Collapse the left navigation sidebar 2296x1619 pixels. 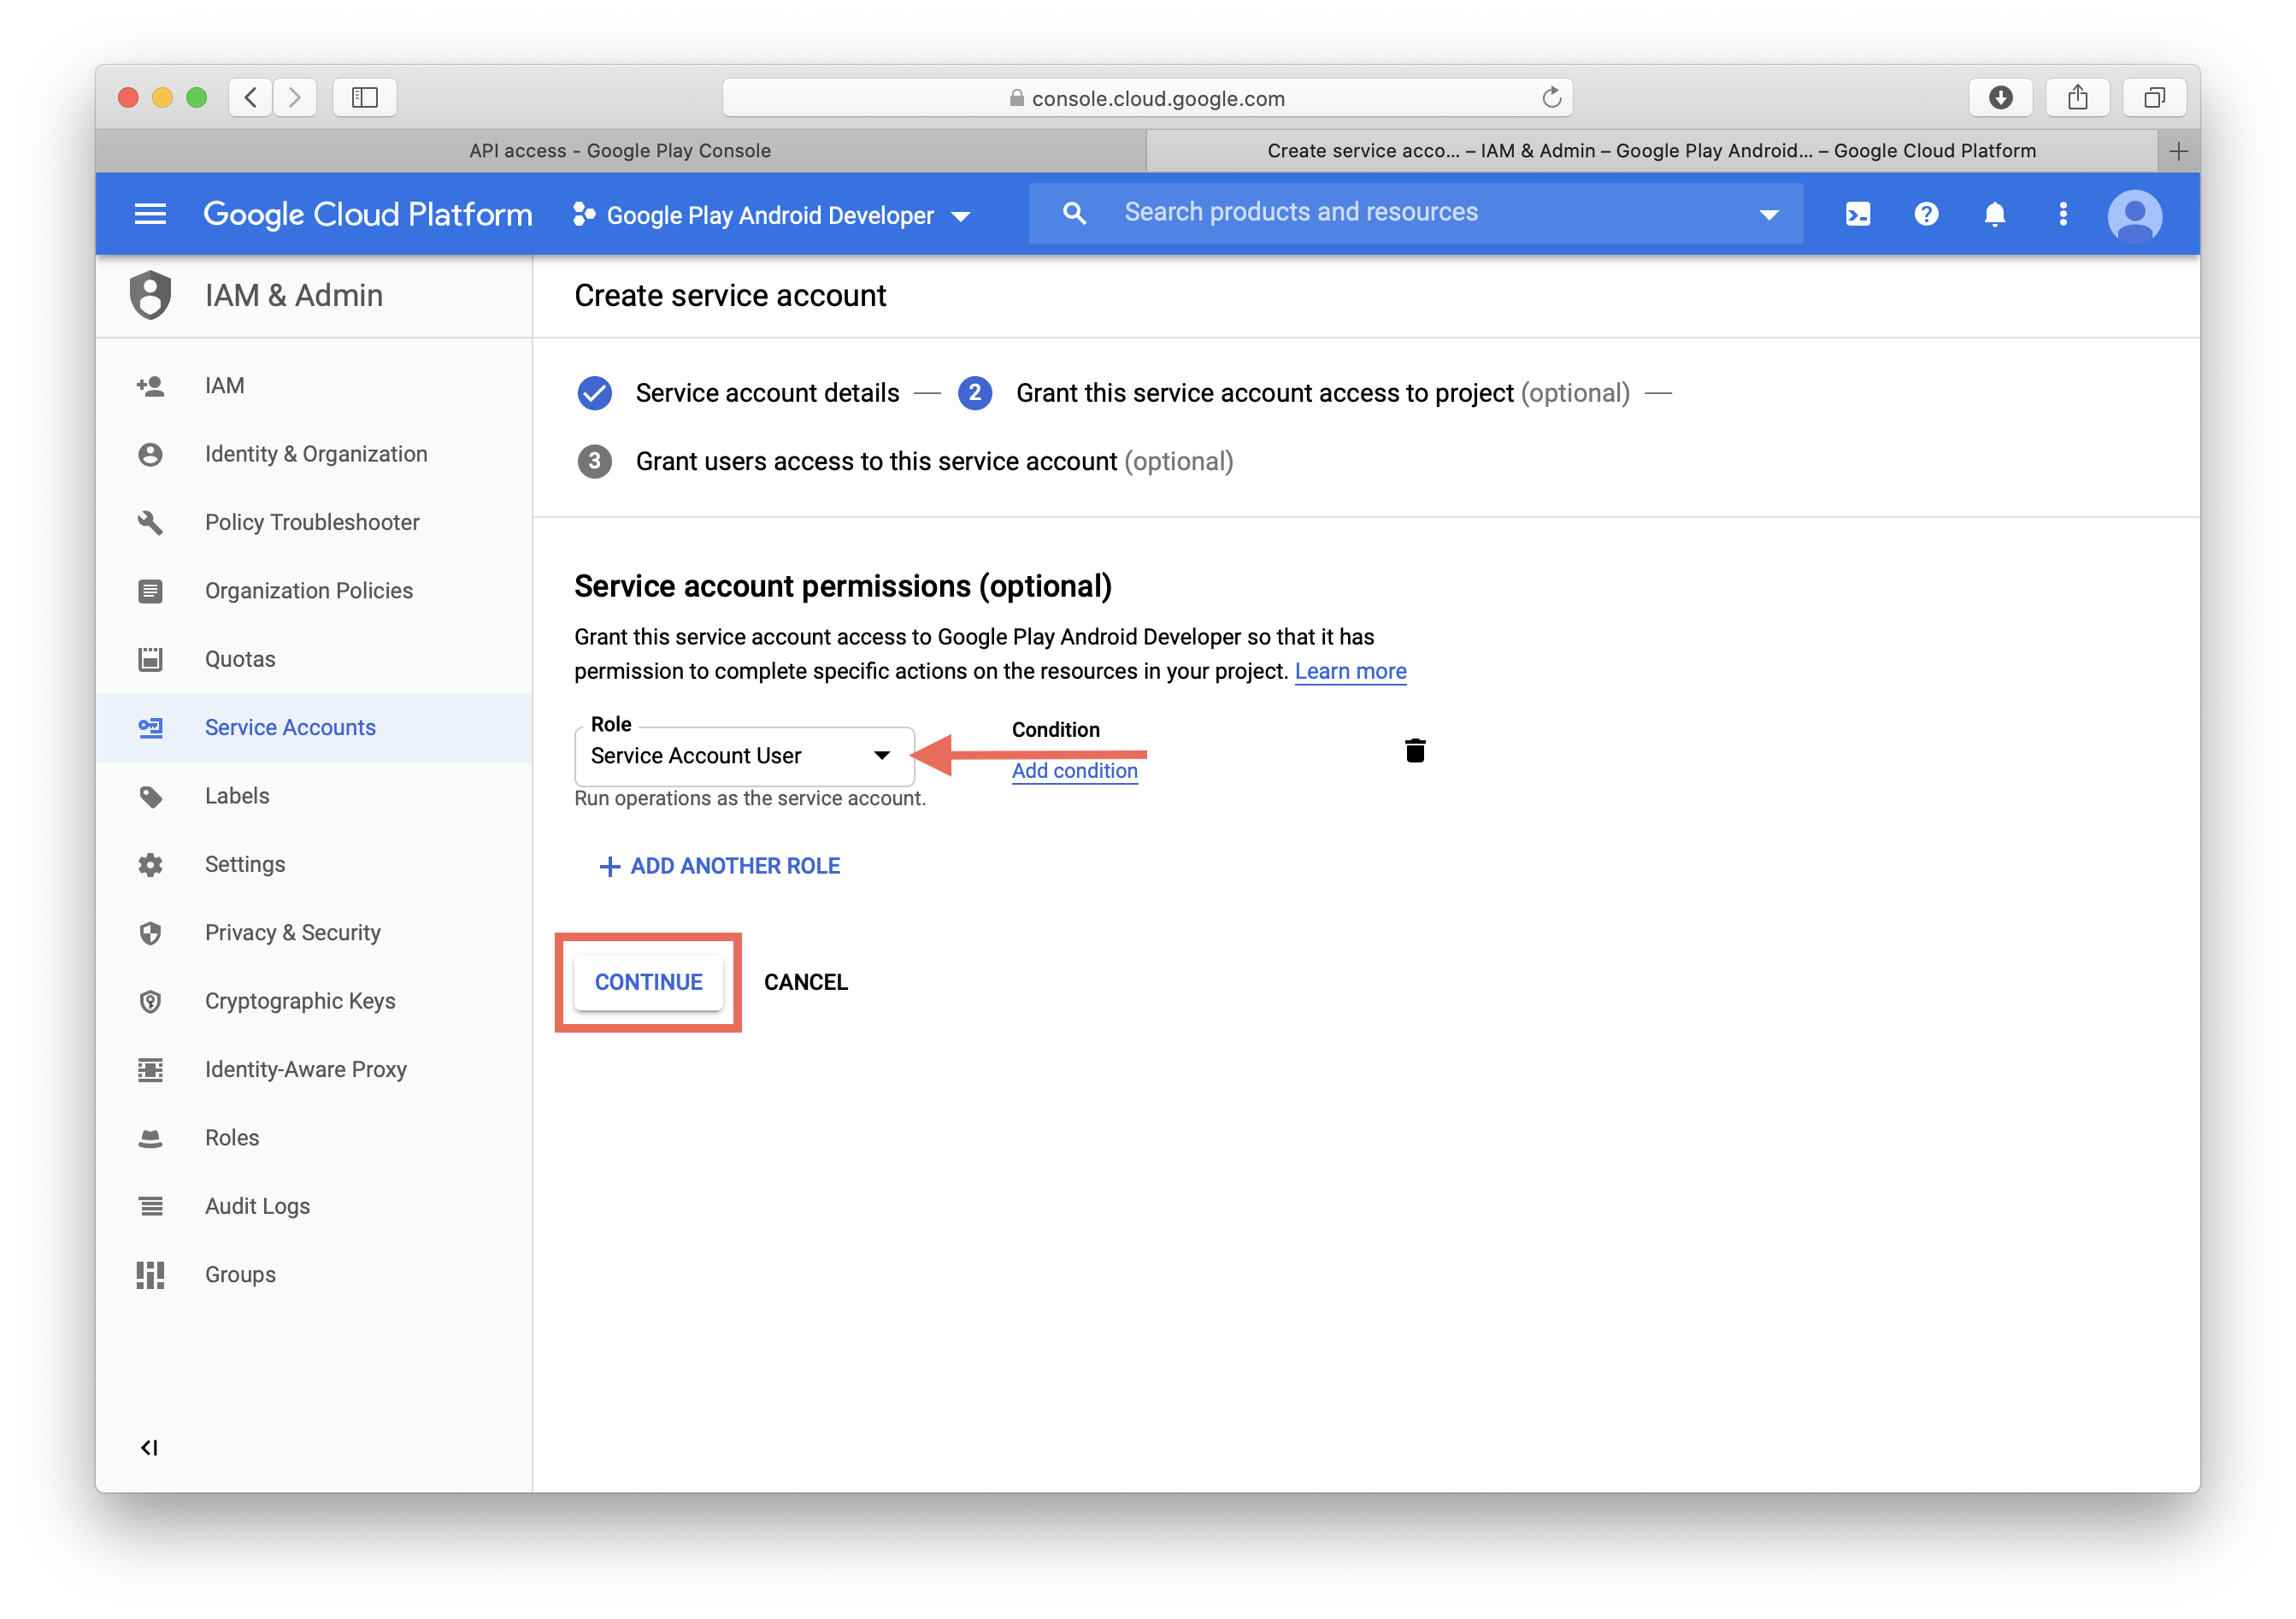[x=149, y=1447]
